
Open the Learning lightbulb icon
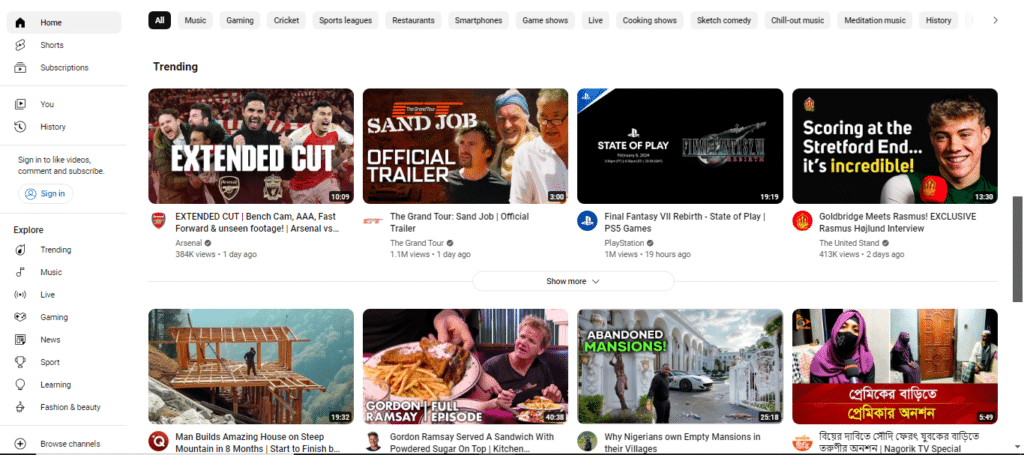coord(20,384)
